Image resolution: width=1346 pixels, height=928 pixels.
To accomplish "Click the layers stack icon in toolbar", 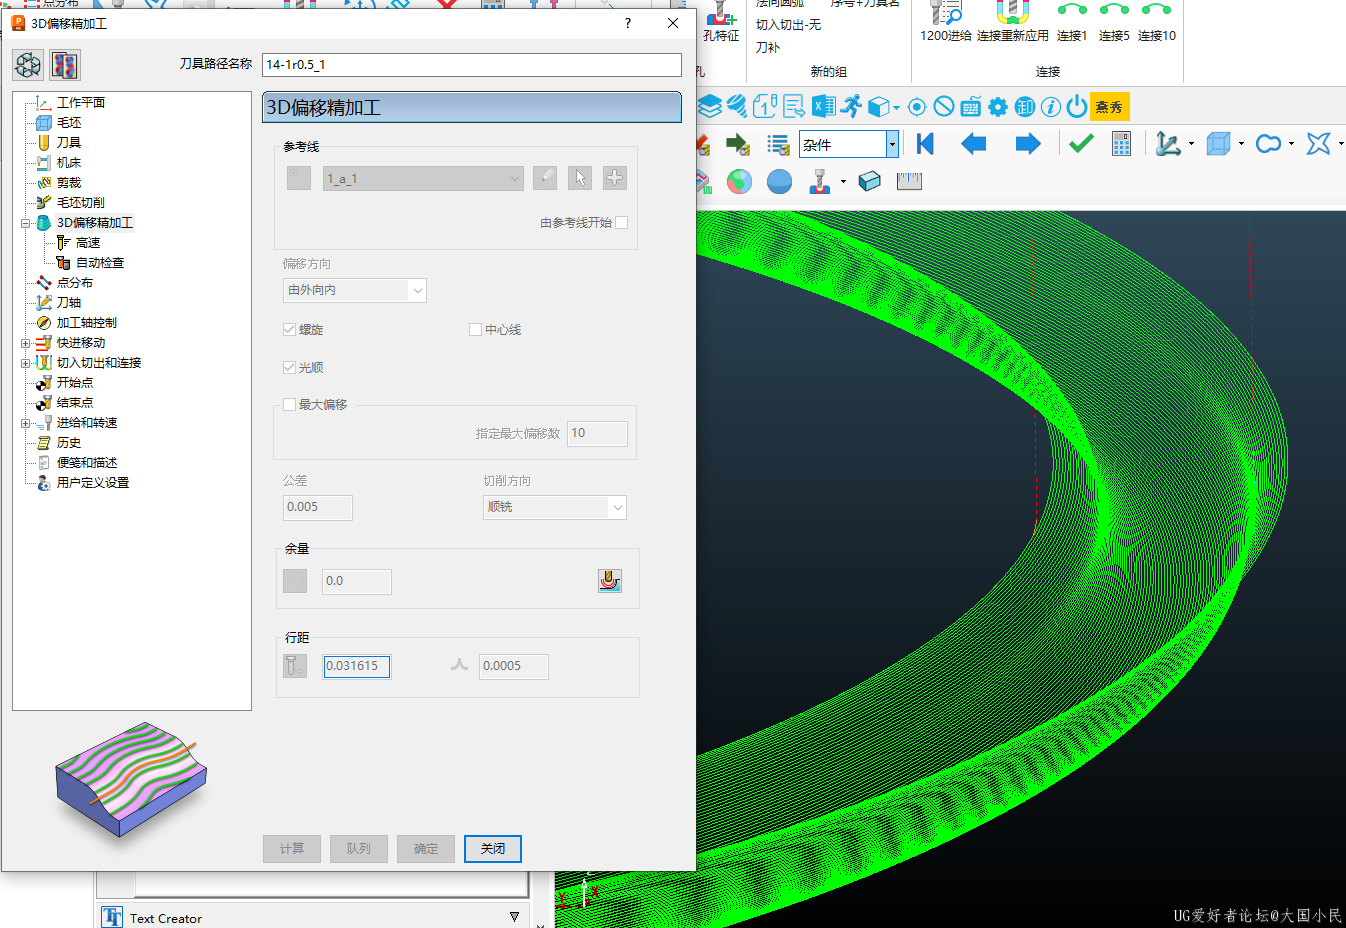I will [710, 106].
